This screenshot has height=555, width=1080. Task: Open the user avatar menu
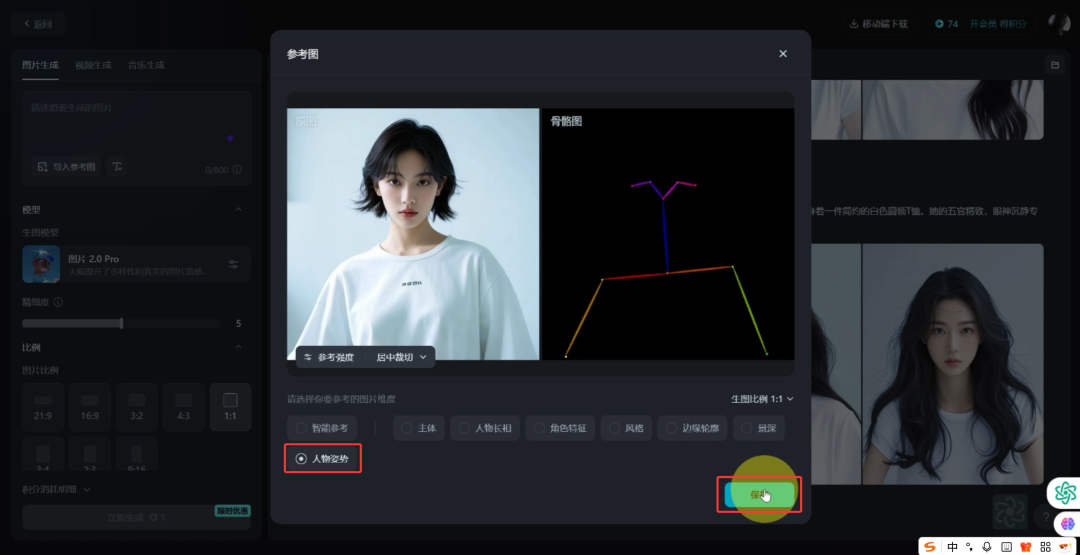[x=1059, y=24]
